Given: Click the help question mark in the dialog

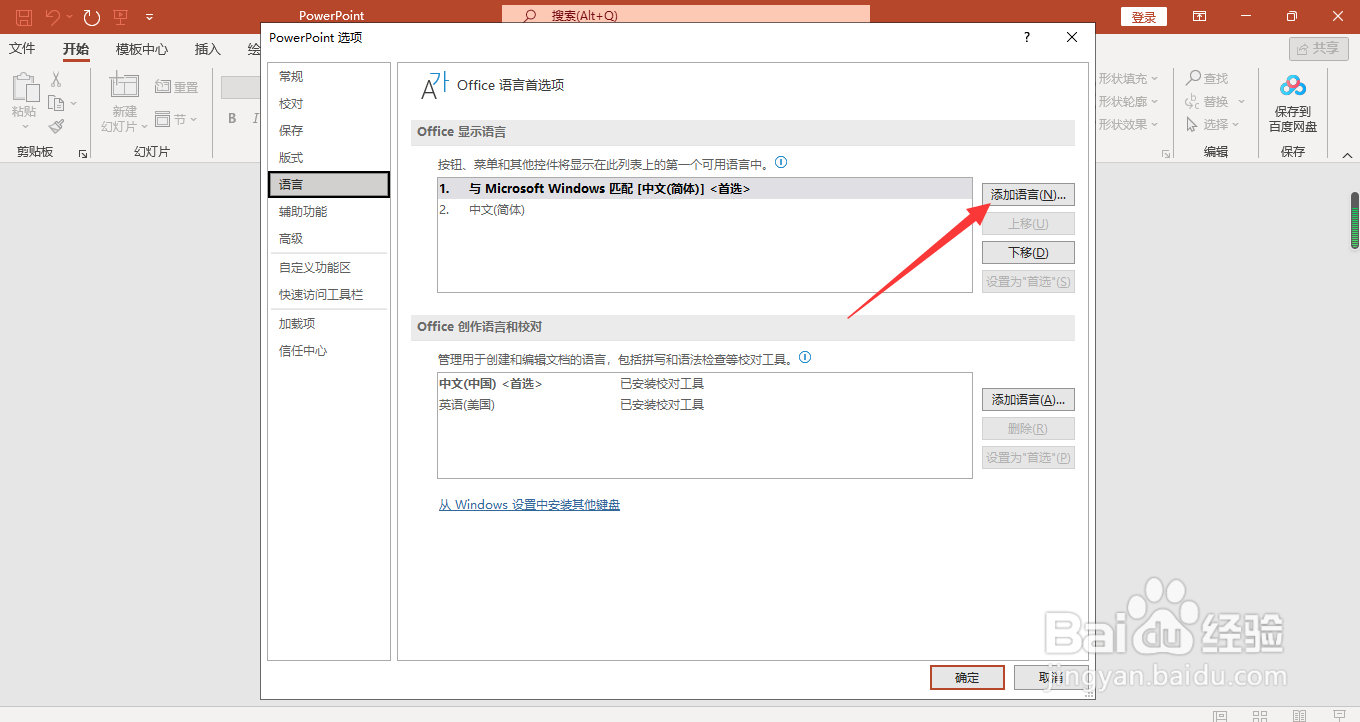Looking at the screenshot, I should [1026, 37].
